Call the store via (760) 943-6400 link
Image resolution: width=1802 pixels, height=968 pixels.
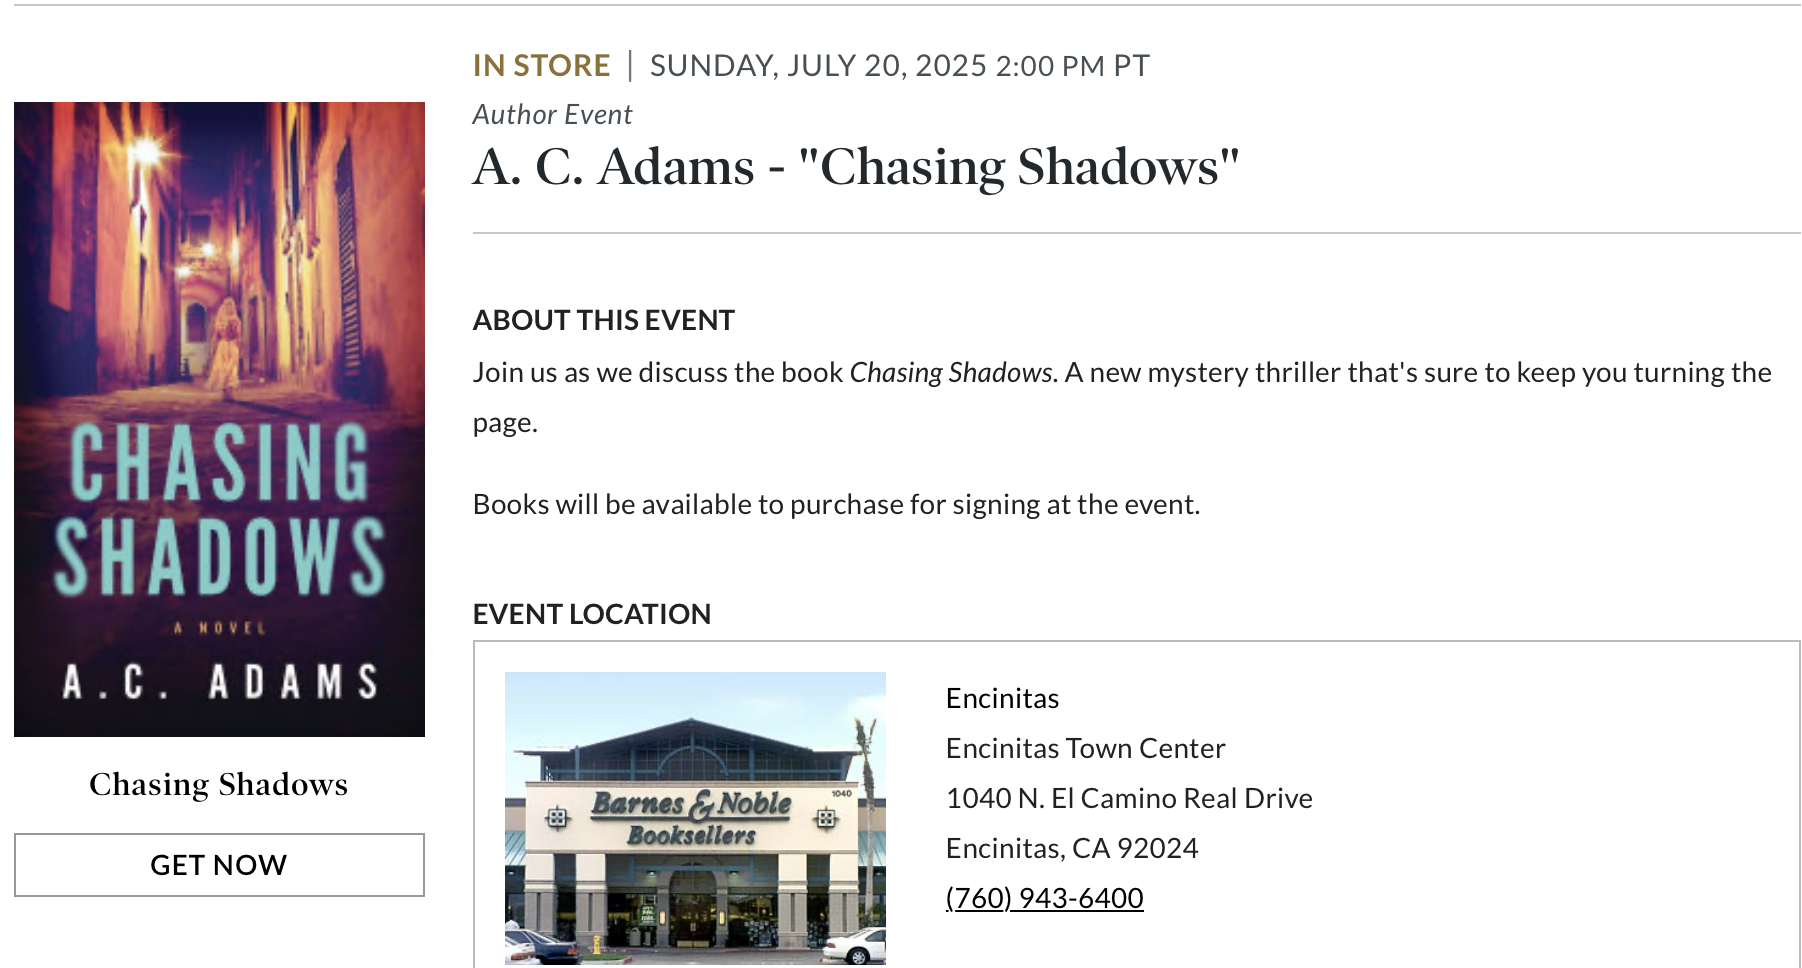[x=1044, y=898]
